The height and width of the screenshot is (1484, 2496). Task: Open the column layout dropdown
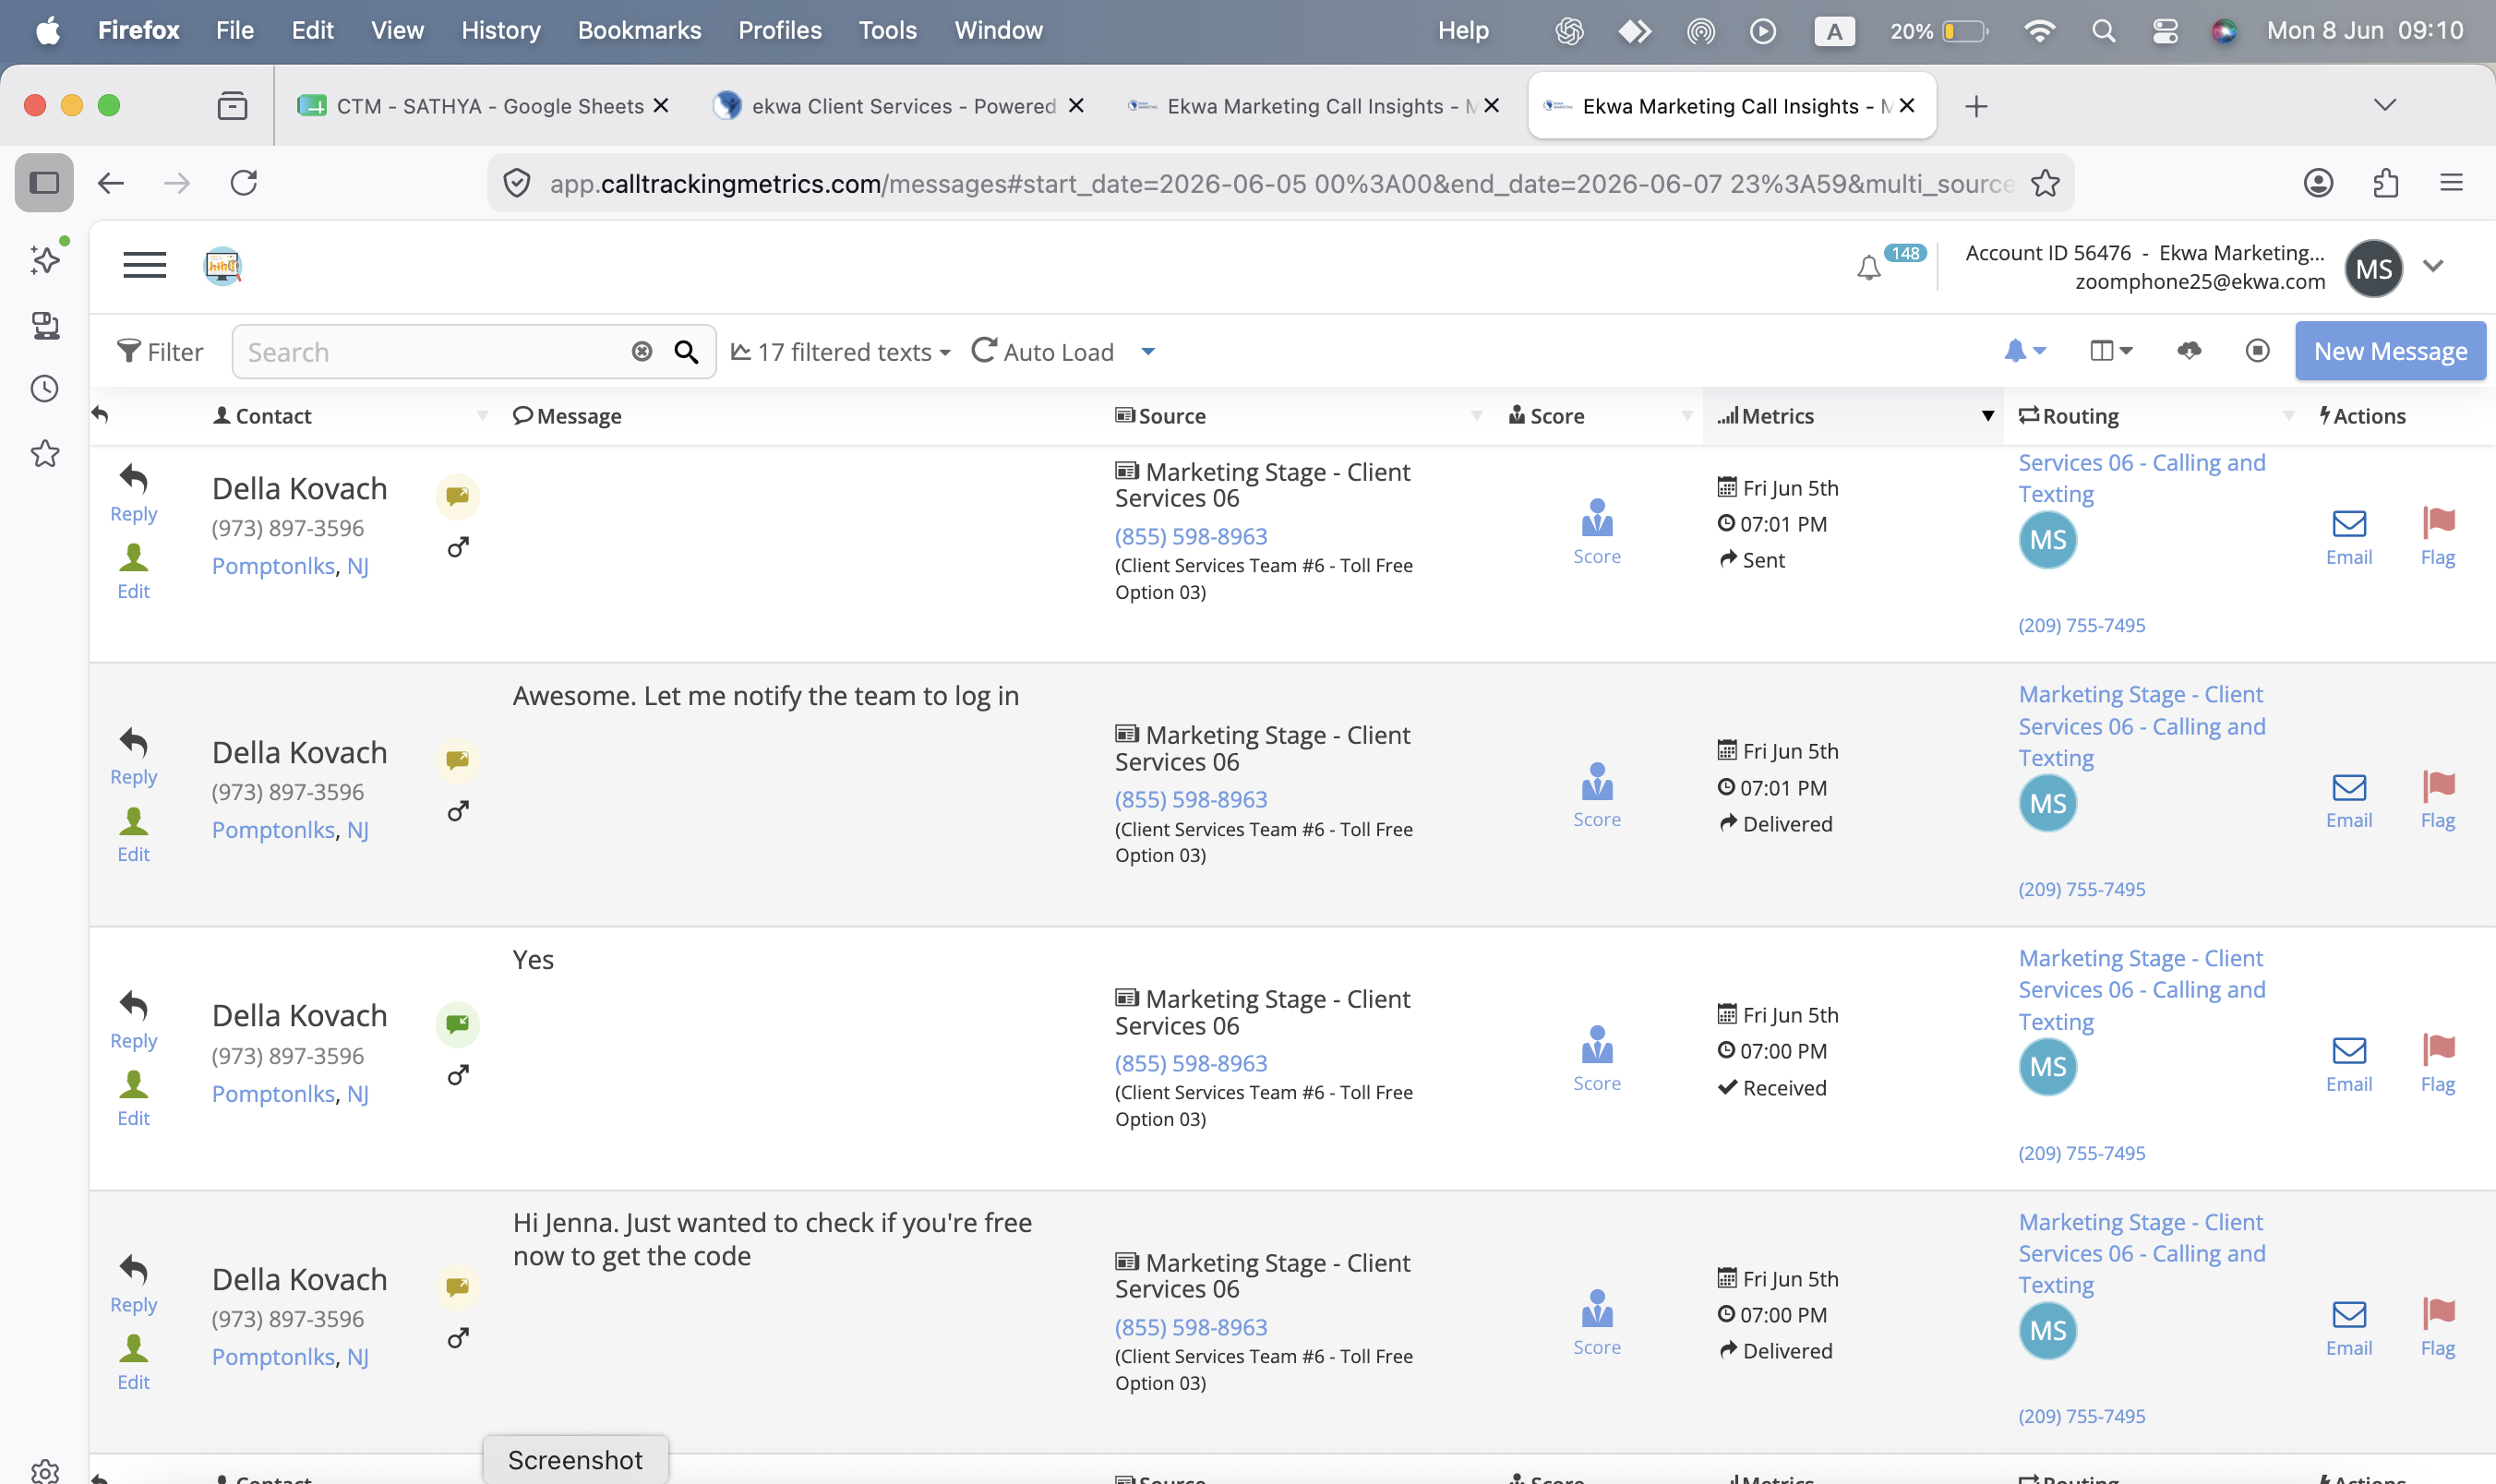coord(2111,350)
